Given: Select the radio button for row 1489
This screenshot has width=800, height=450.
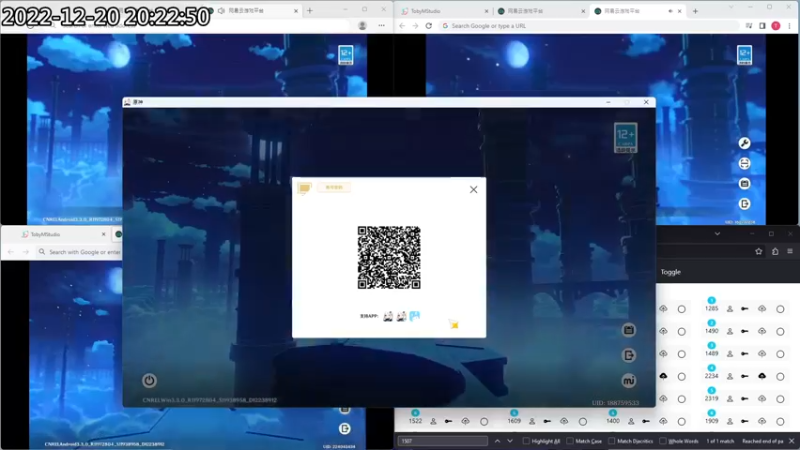Looking at the screenshot, I should (780, 354).
